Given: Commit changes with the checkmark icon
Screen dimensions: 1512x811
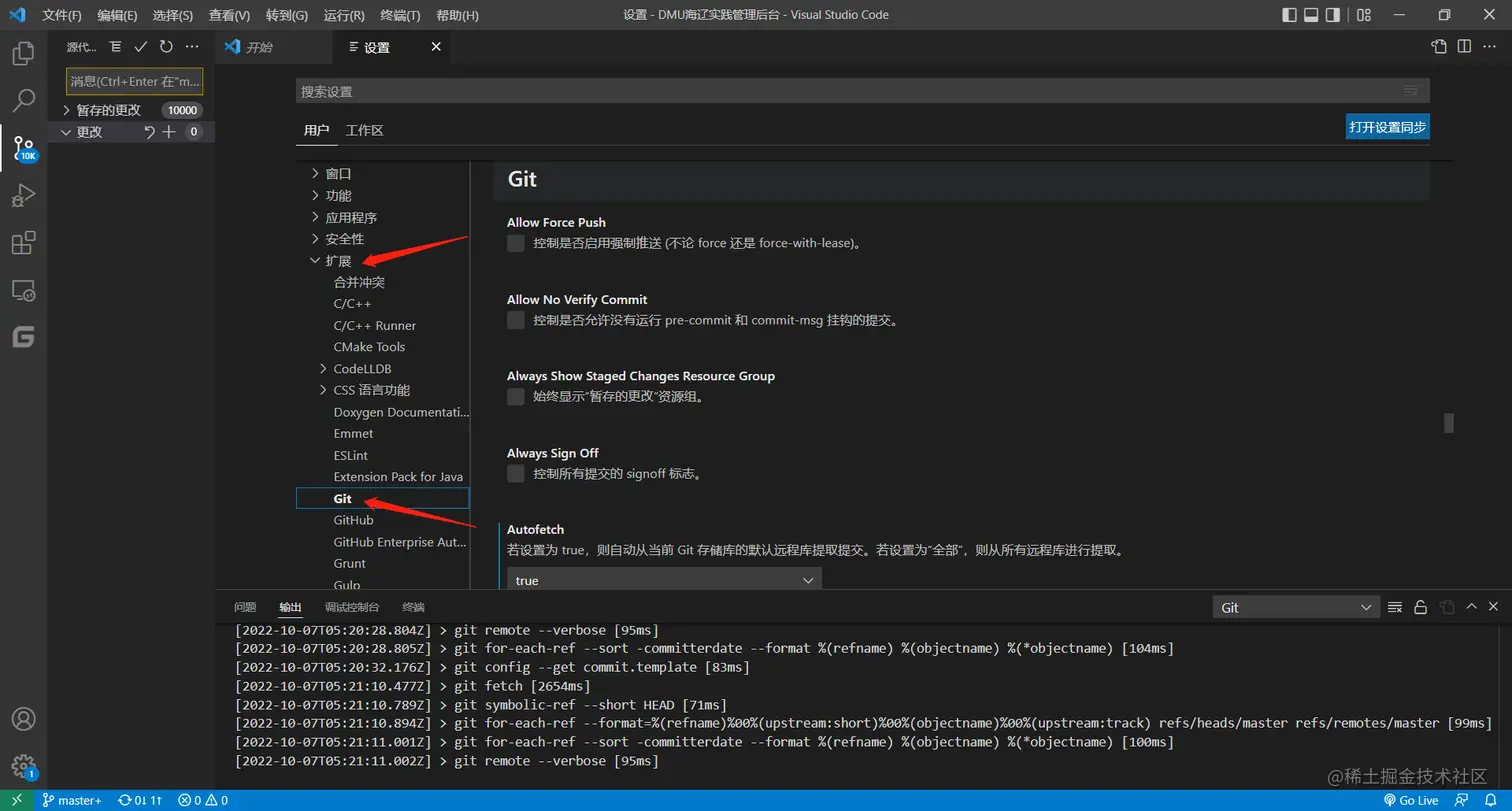Looking at the screenshot, I should tap(141, 47).
